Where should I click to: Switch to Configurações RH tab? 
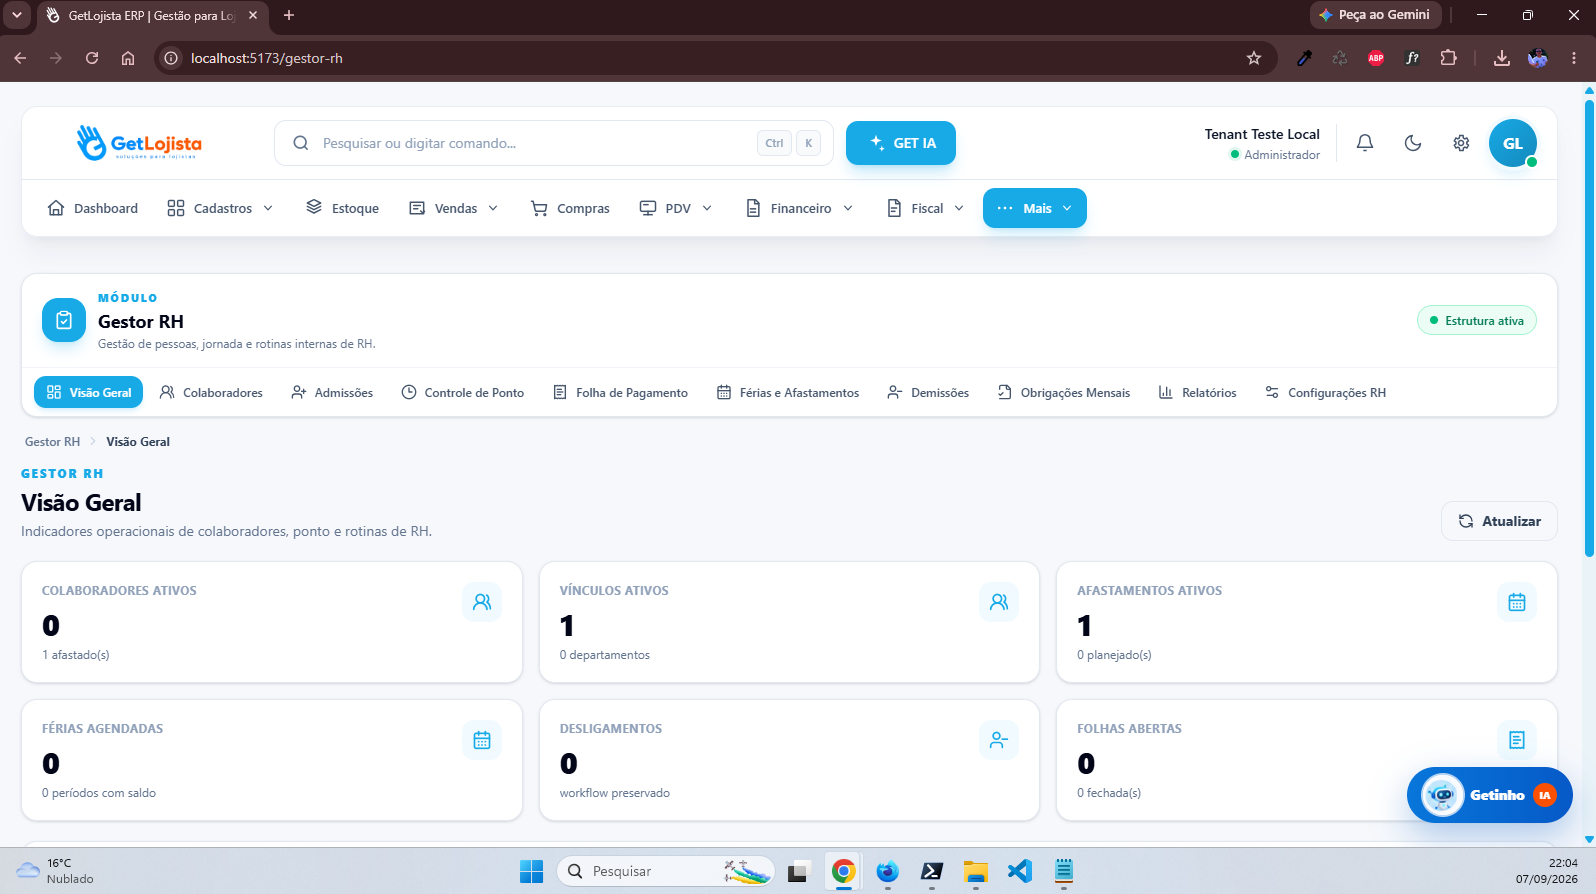[x=1326, y=392]
